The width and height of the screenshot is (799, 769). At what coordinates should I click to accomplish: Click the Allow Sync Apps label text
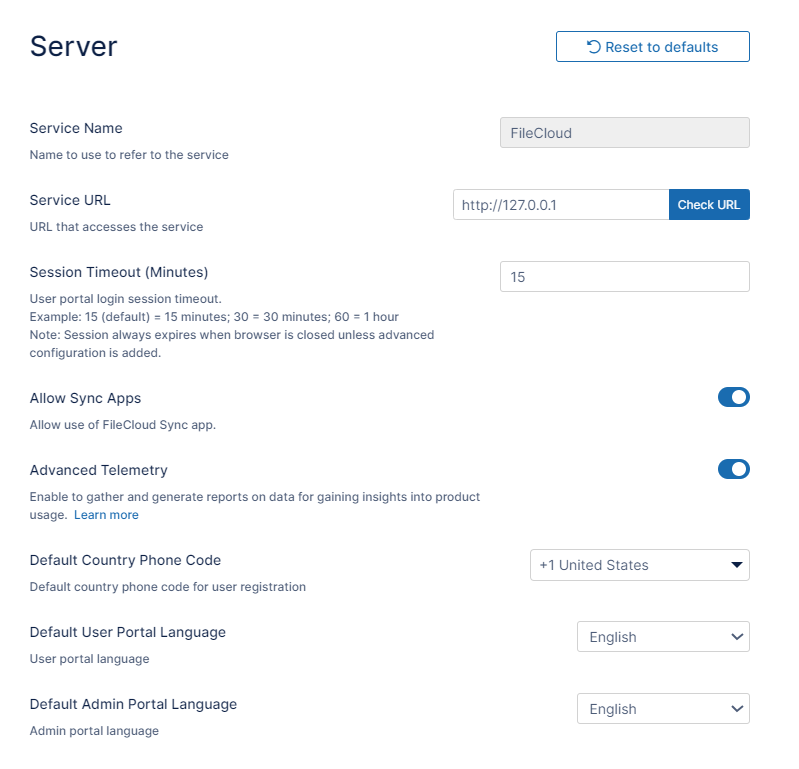click(85, 398)
